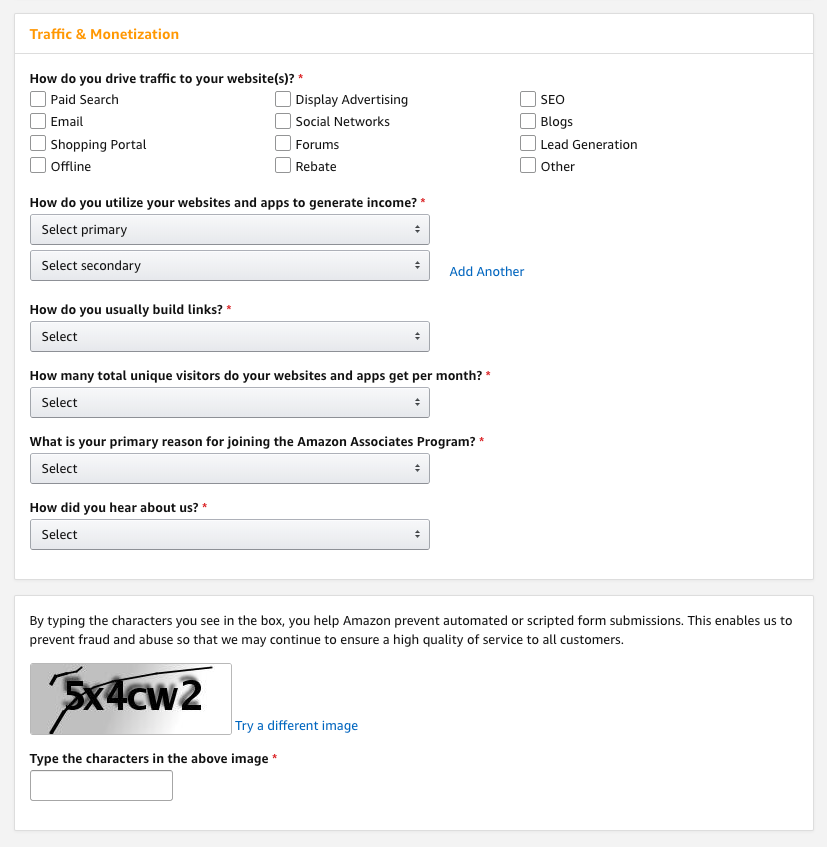Image resolution: width=827 pixels, height=847 pixels.
Task: Select the Rebate checkbox
Action: coord(283,165)
